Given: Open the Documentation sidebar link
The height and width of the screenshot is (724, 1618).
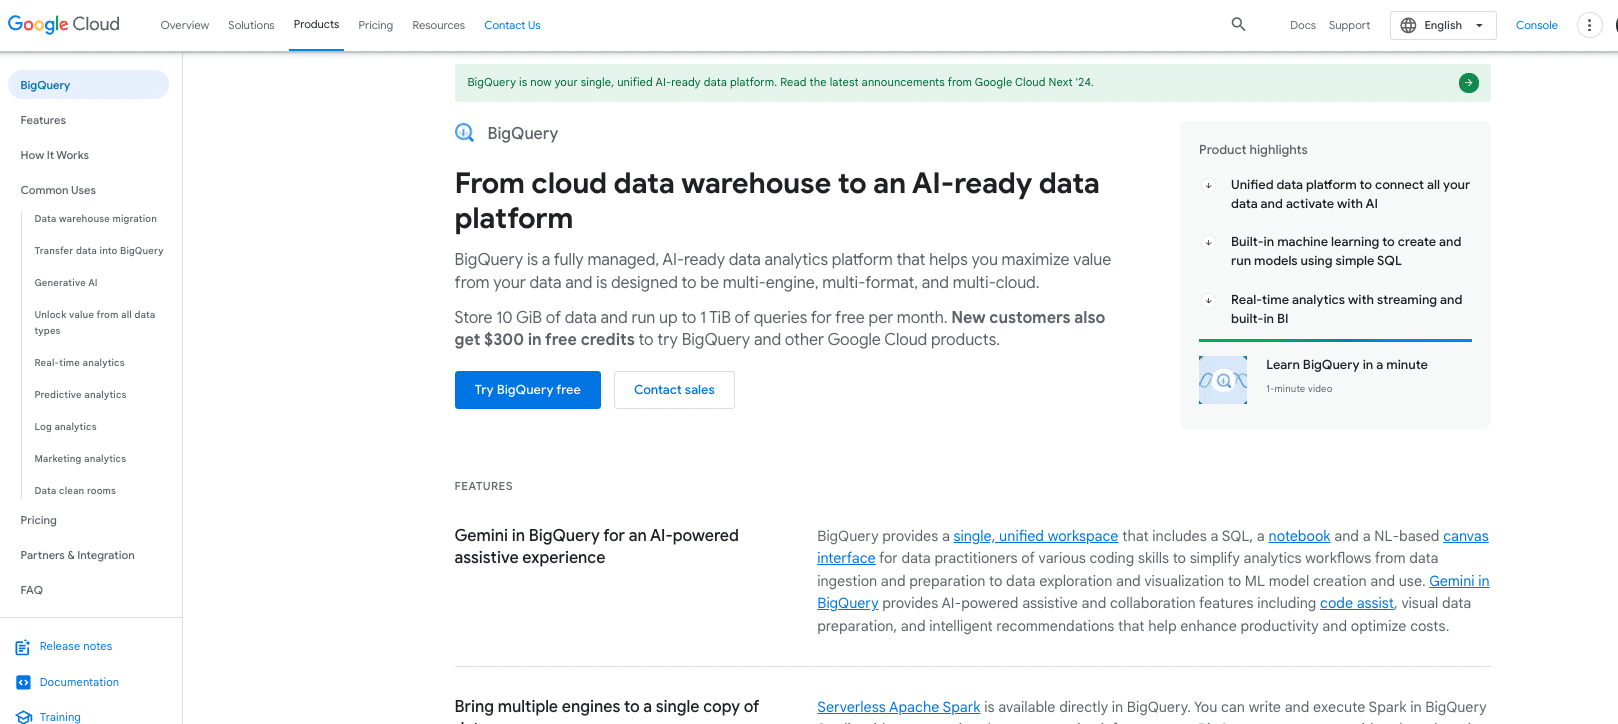Looking at the screenshot, I should 79,682.
